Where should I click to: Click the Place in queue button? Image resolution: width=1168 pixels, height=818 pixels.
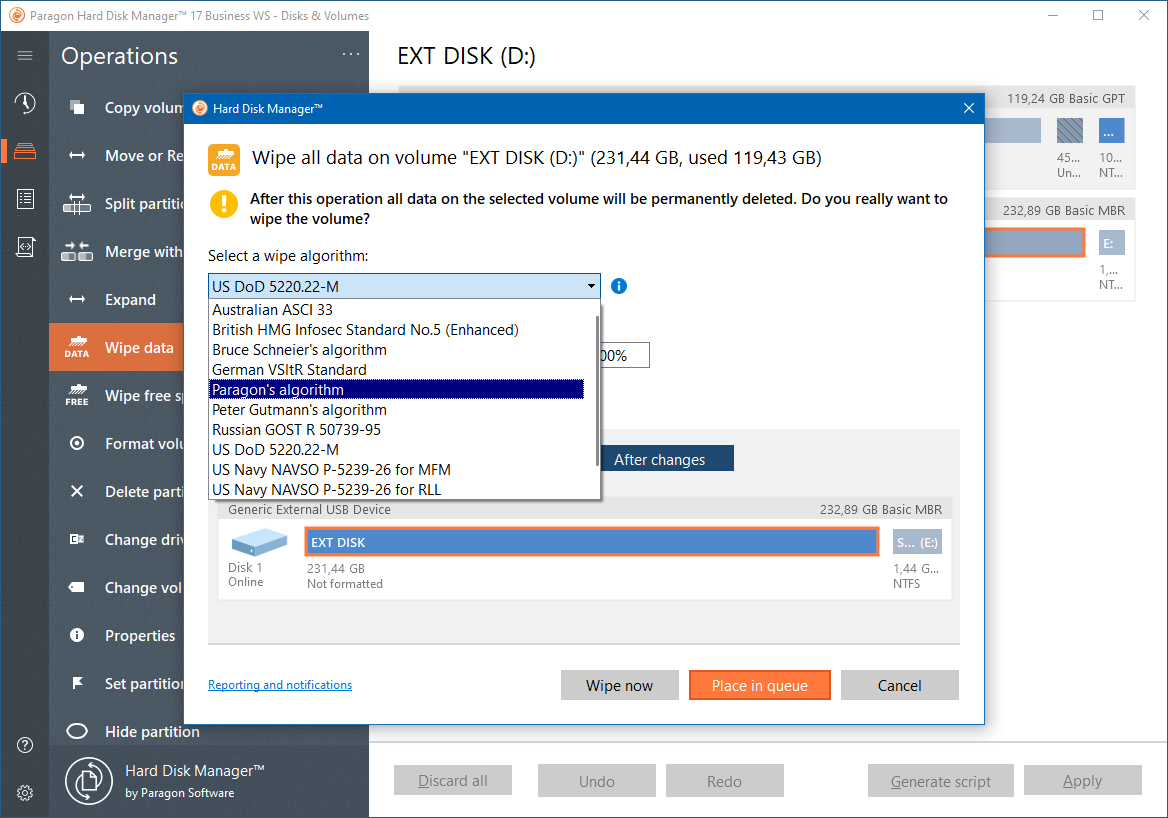pyautogui.click(x=760, y=685)
